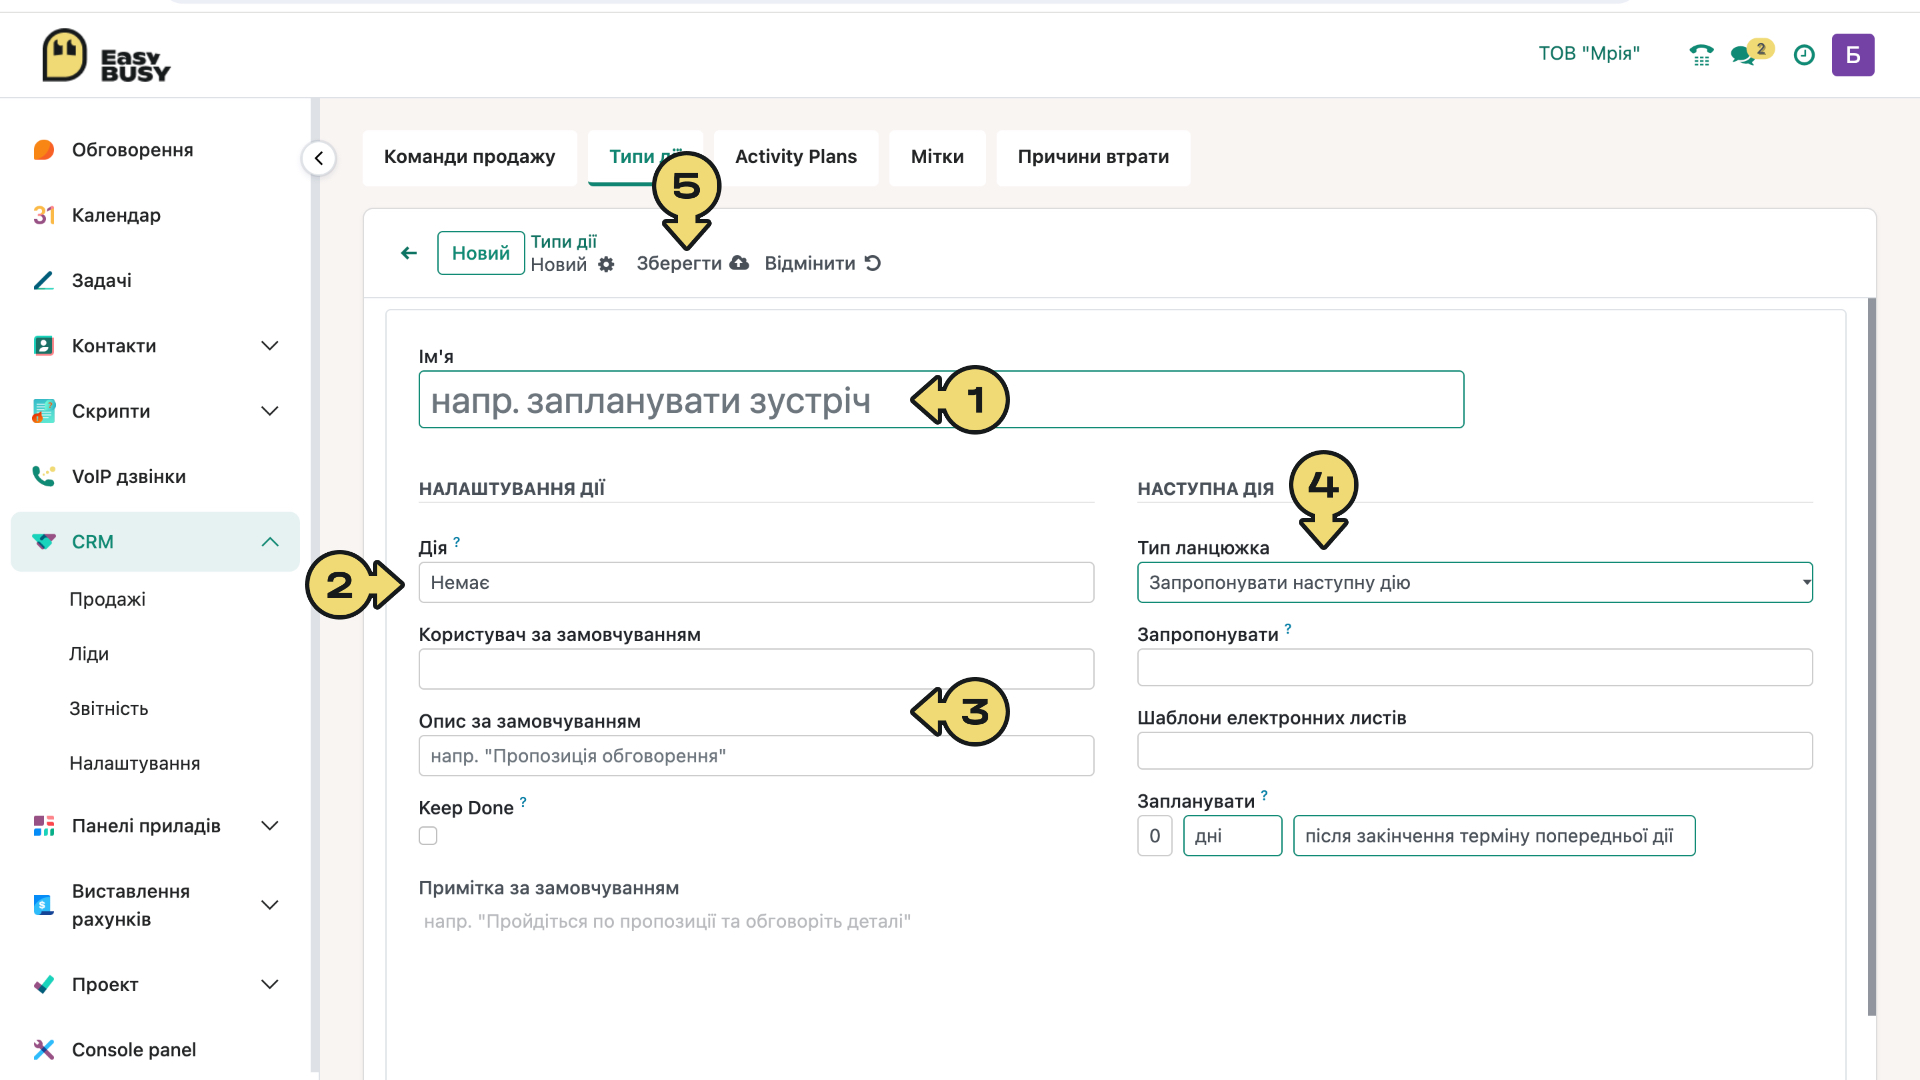Click help mark beside Запланувати
1920x1080 pixels.
tap(1264, 796)
